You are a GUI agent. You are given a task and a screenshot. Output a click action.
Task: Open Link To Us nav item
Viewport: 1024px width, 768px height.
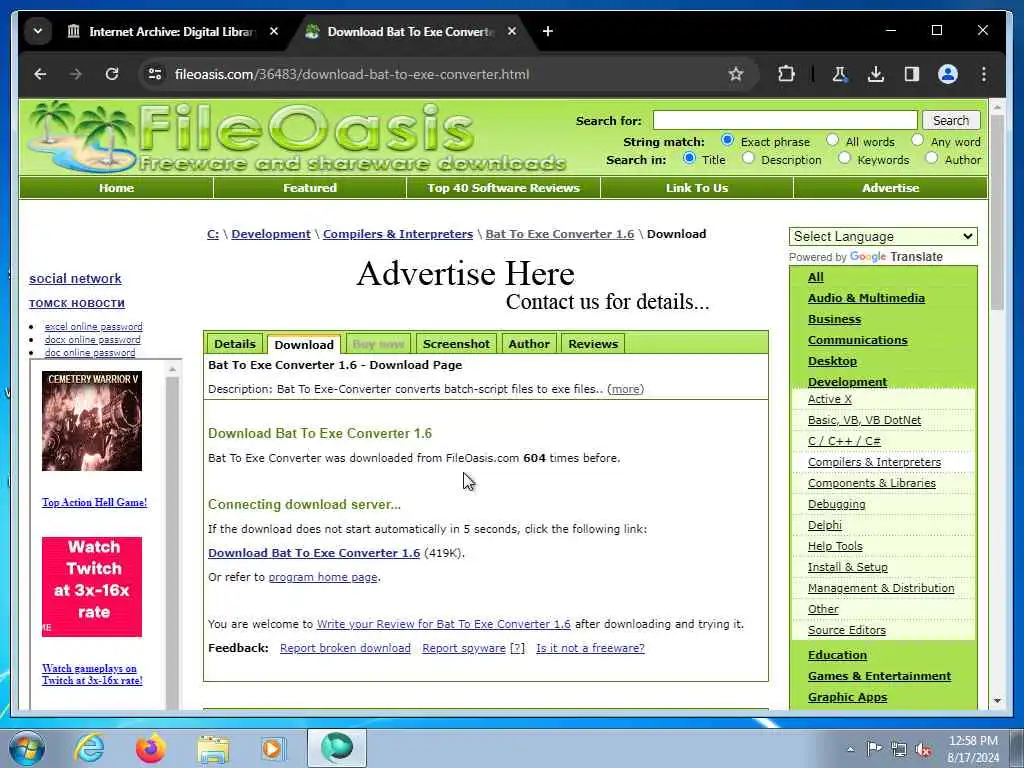click(697, 188)
